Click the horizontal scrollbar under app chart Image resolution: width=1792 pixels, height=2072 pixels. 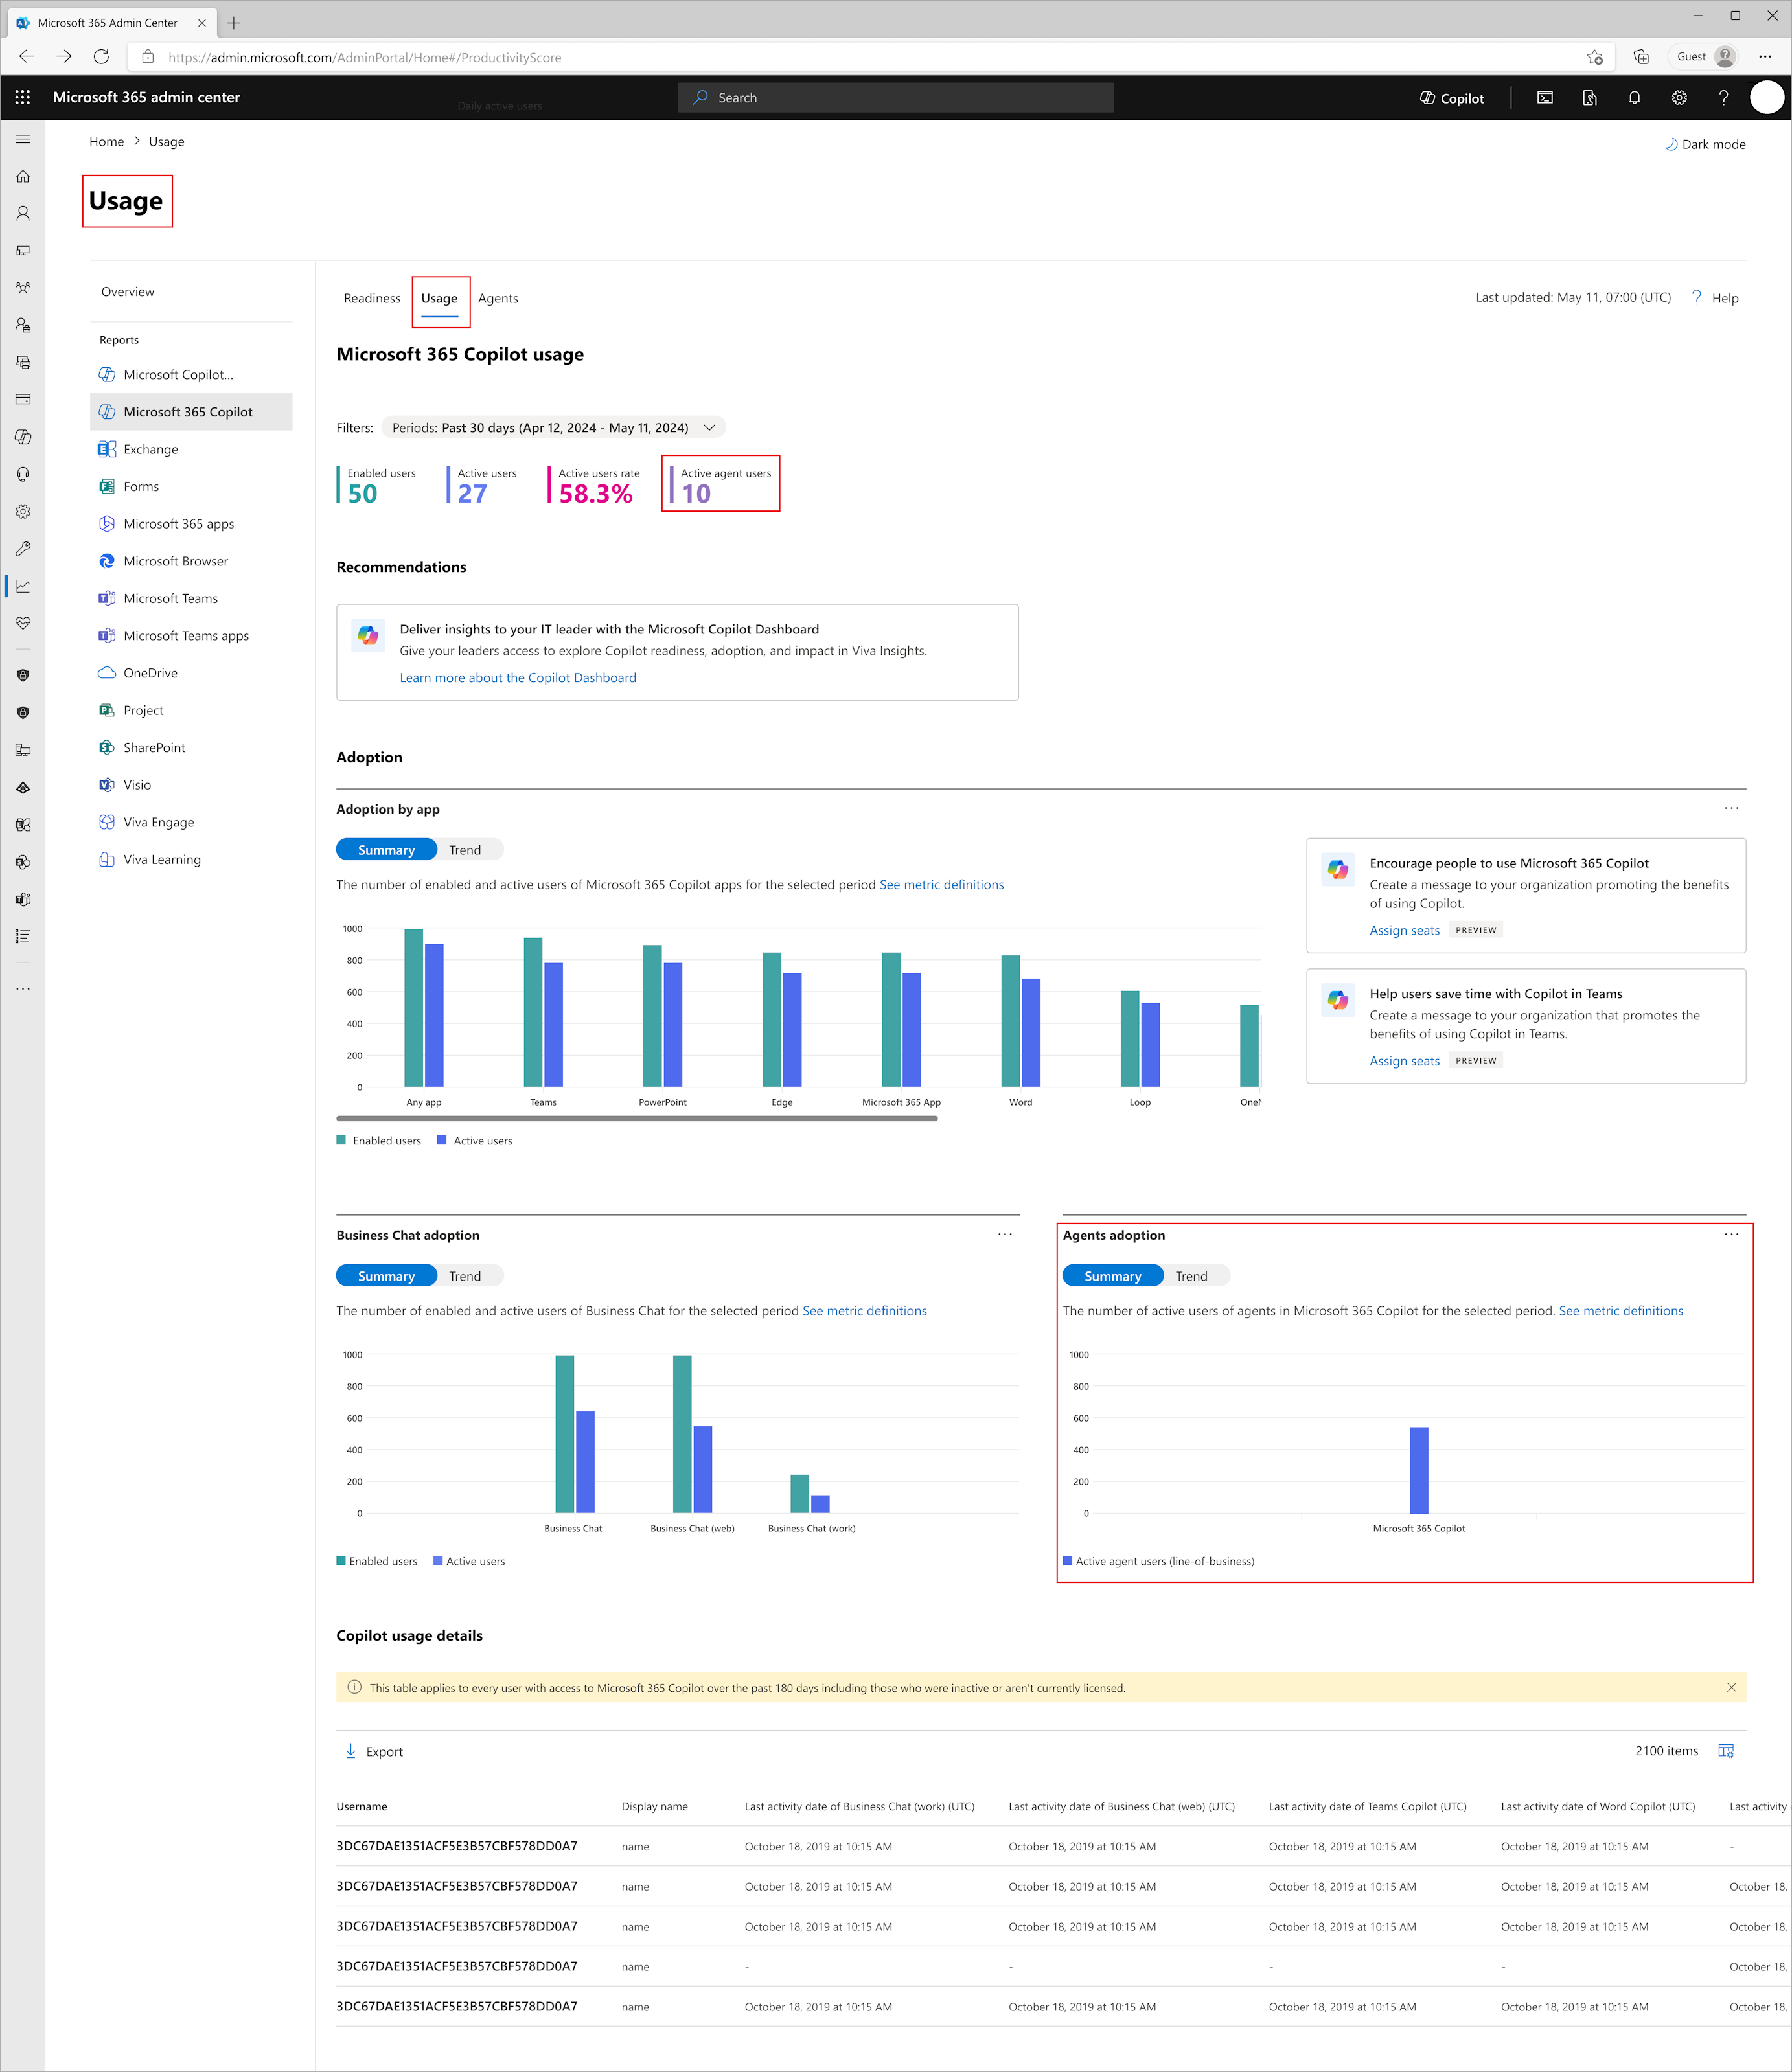click(637, 1119)
